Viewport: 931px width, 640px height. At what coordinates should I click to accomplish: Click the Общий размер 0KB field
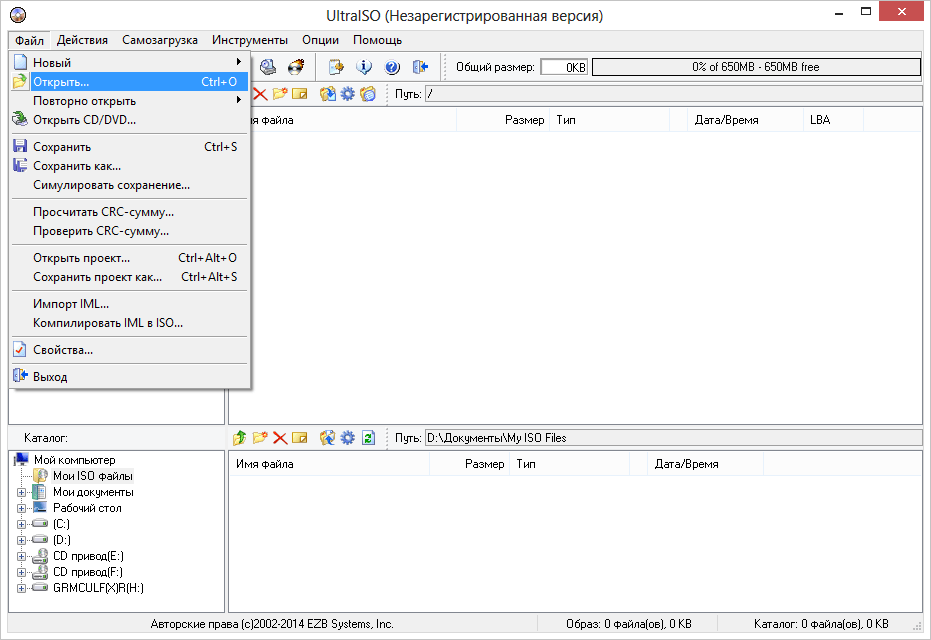tap(564, 67)
